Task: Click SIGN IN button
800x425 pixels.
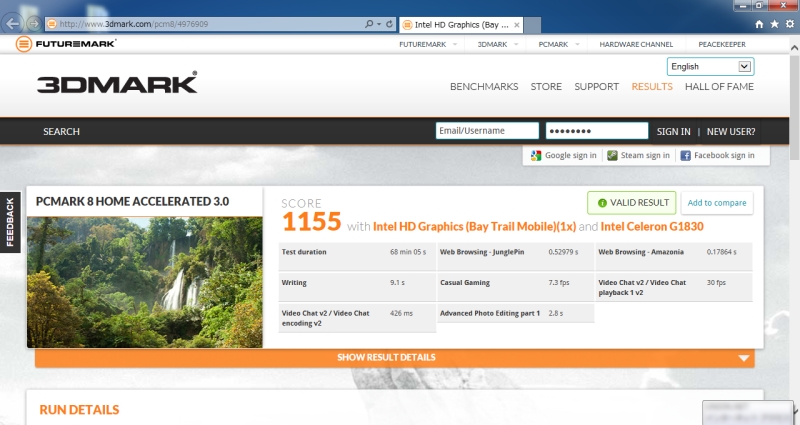Action: [x=673, y=132]
